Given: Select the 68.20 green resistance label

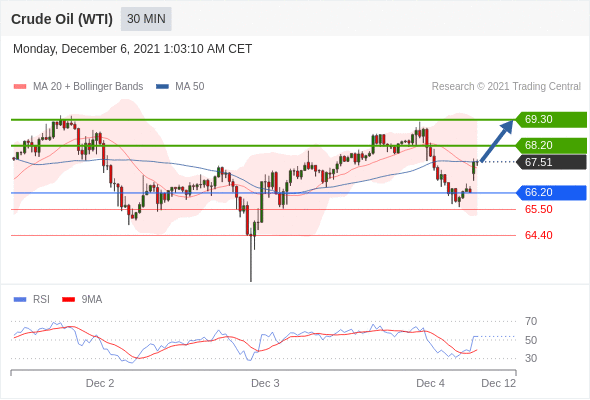Looking at the screenshot, I should (x=551, y=145).
